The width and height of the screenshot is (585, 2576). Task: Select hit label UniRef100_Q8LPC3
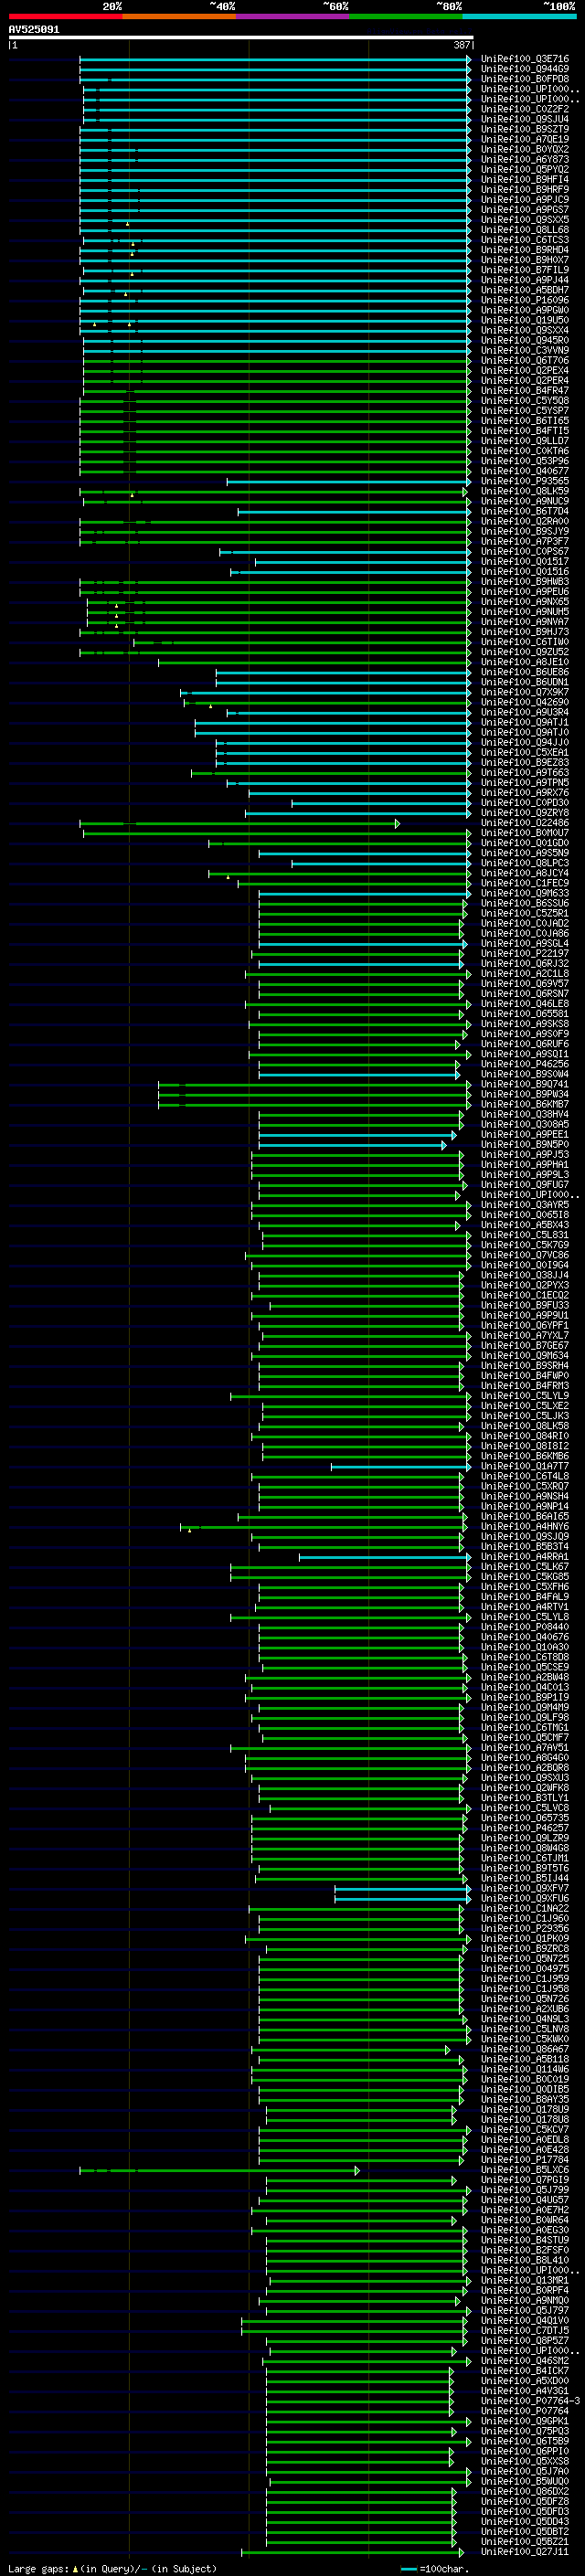pos(525,863)
